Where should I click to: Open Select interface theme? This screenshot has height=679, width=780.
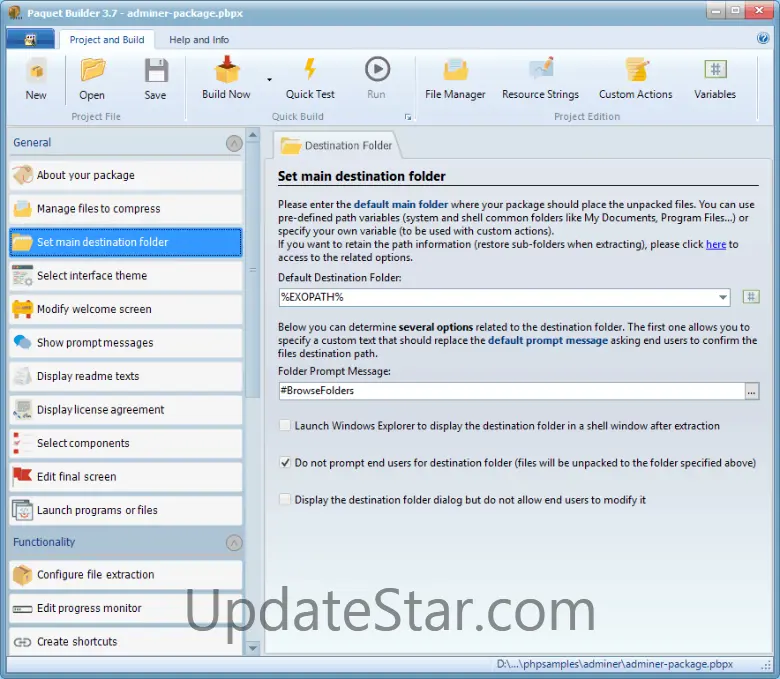(126, 276)
